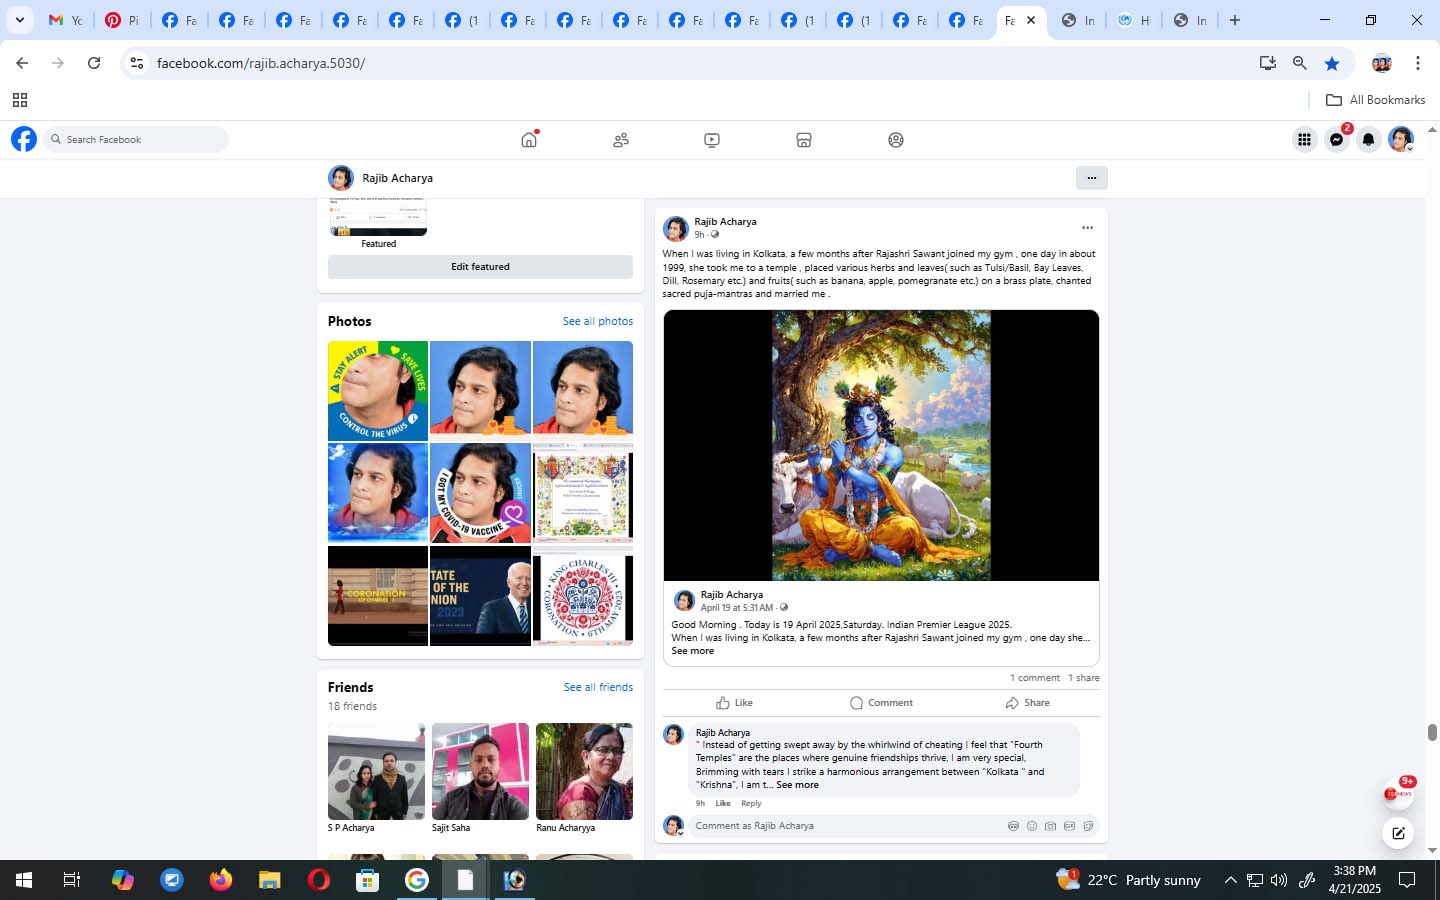Insert sticker in comment box
The image size is (1440, 900).
(1088, 826)
